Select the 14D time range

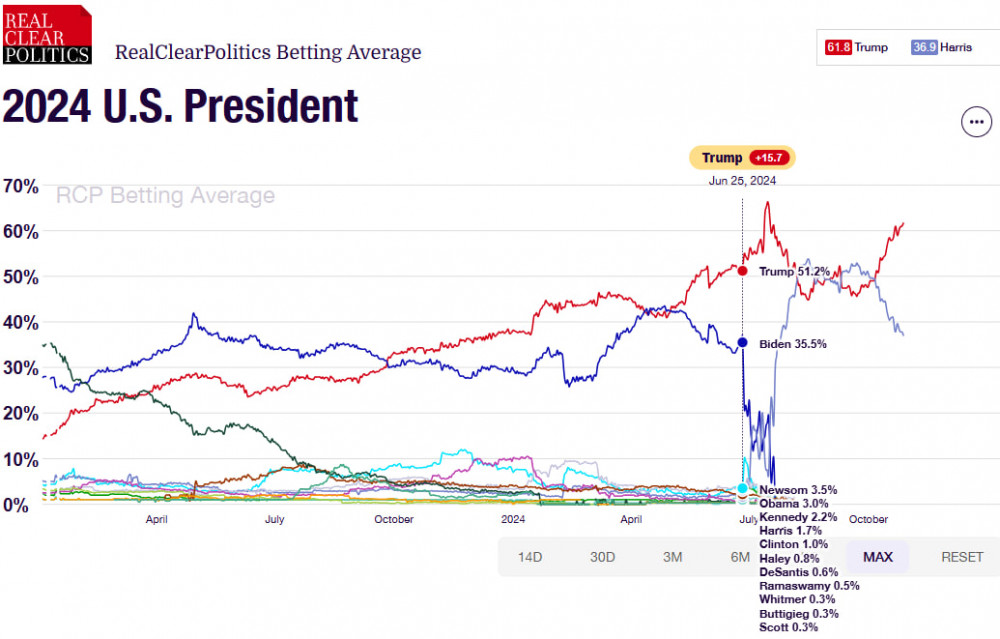coord(532,557)
